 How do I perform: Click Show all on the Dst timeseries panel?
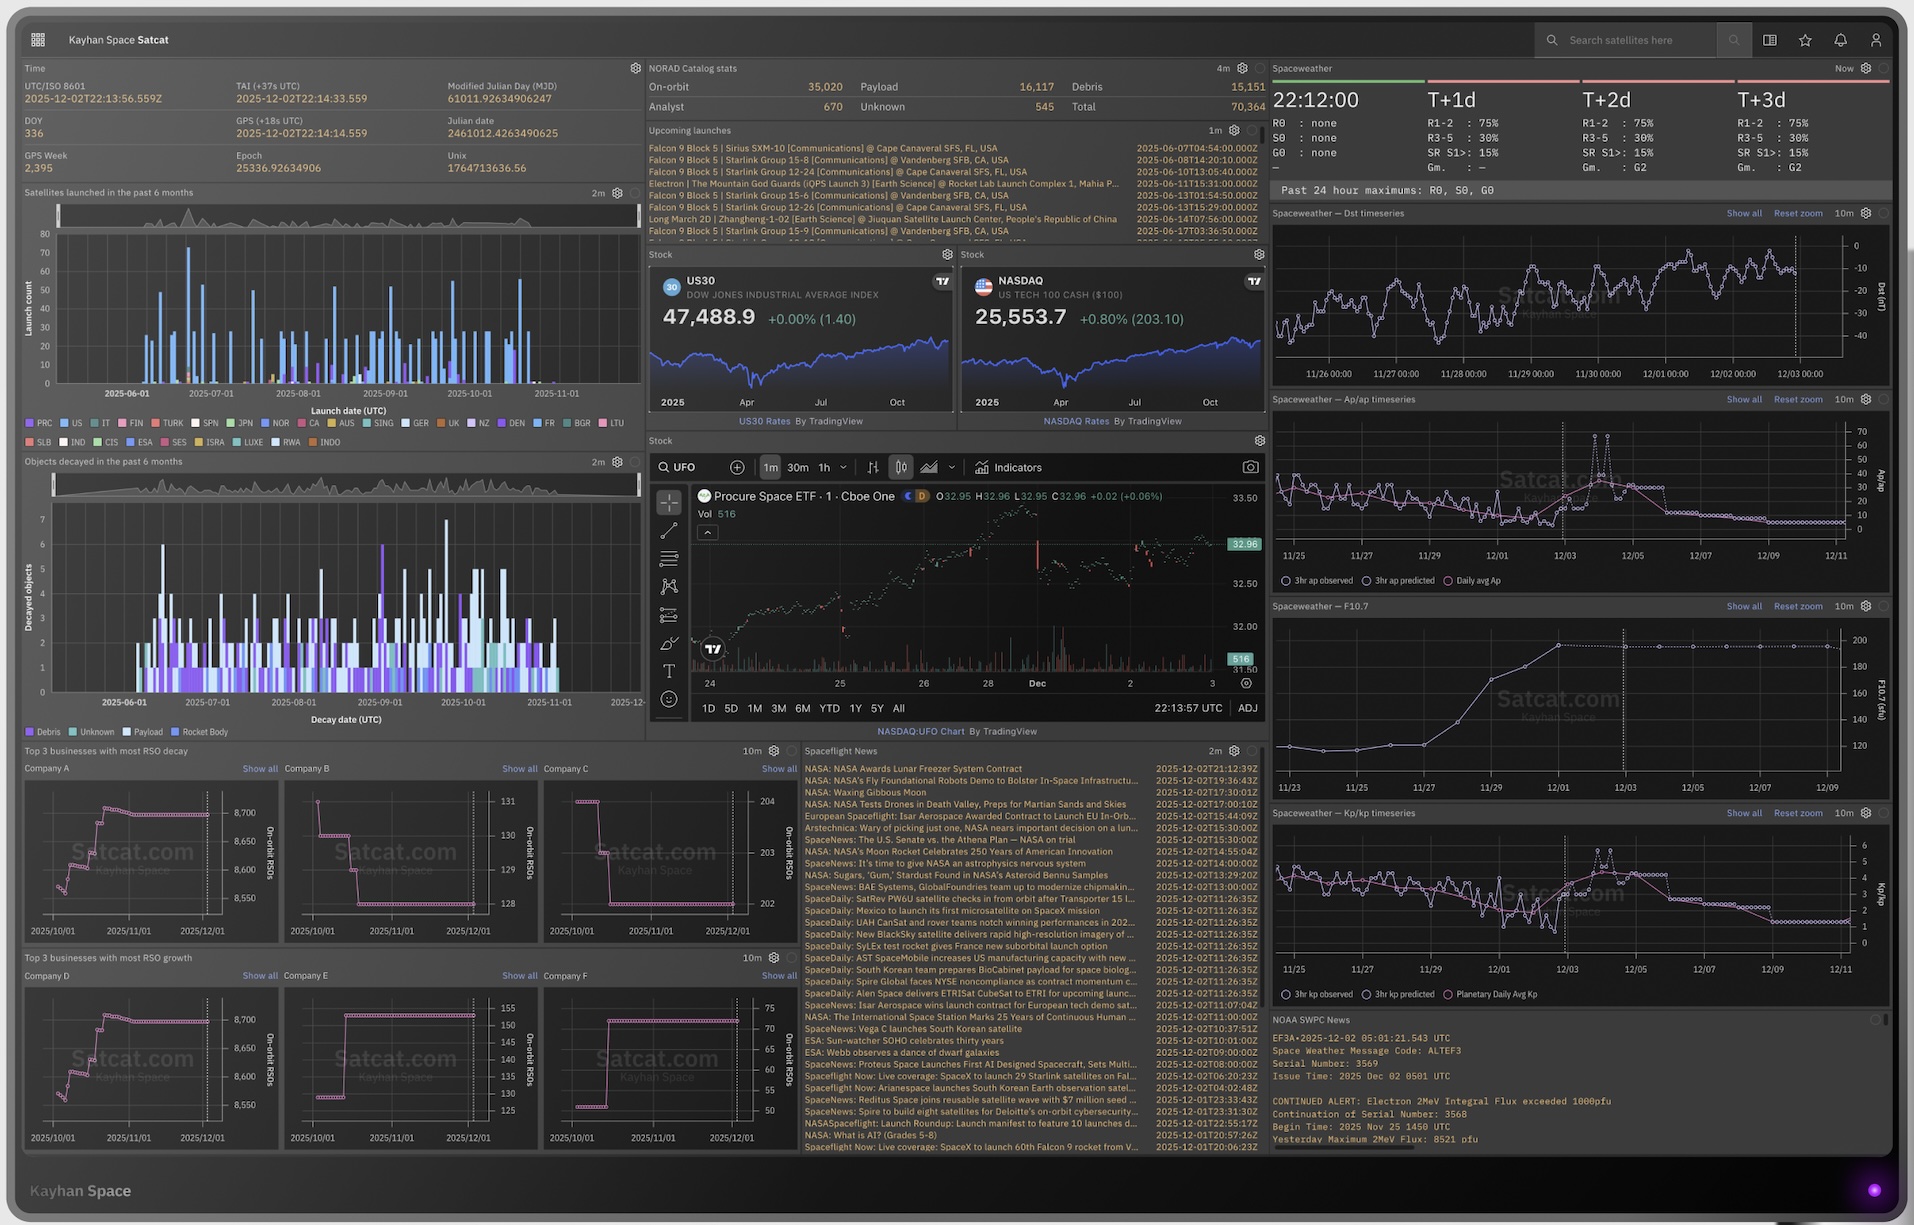1744,213
